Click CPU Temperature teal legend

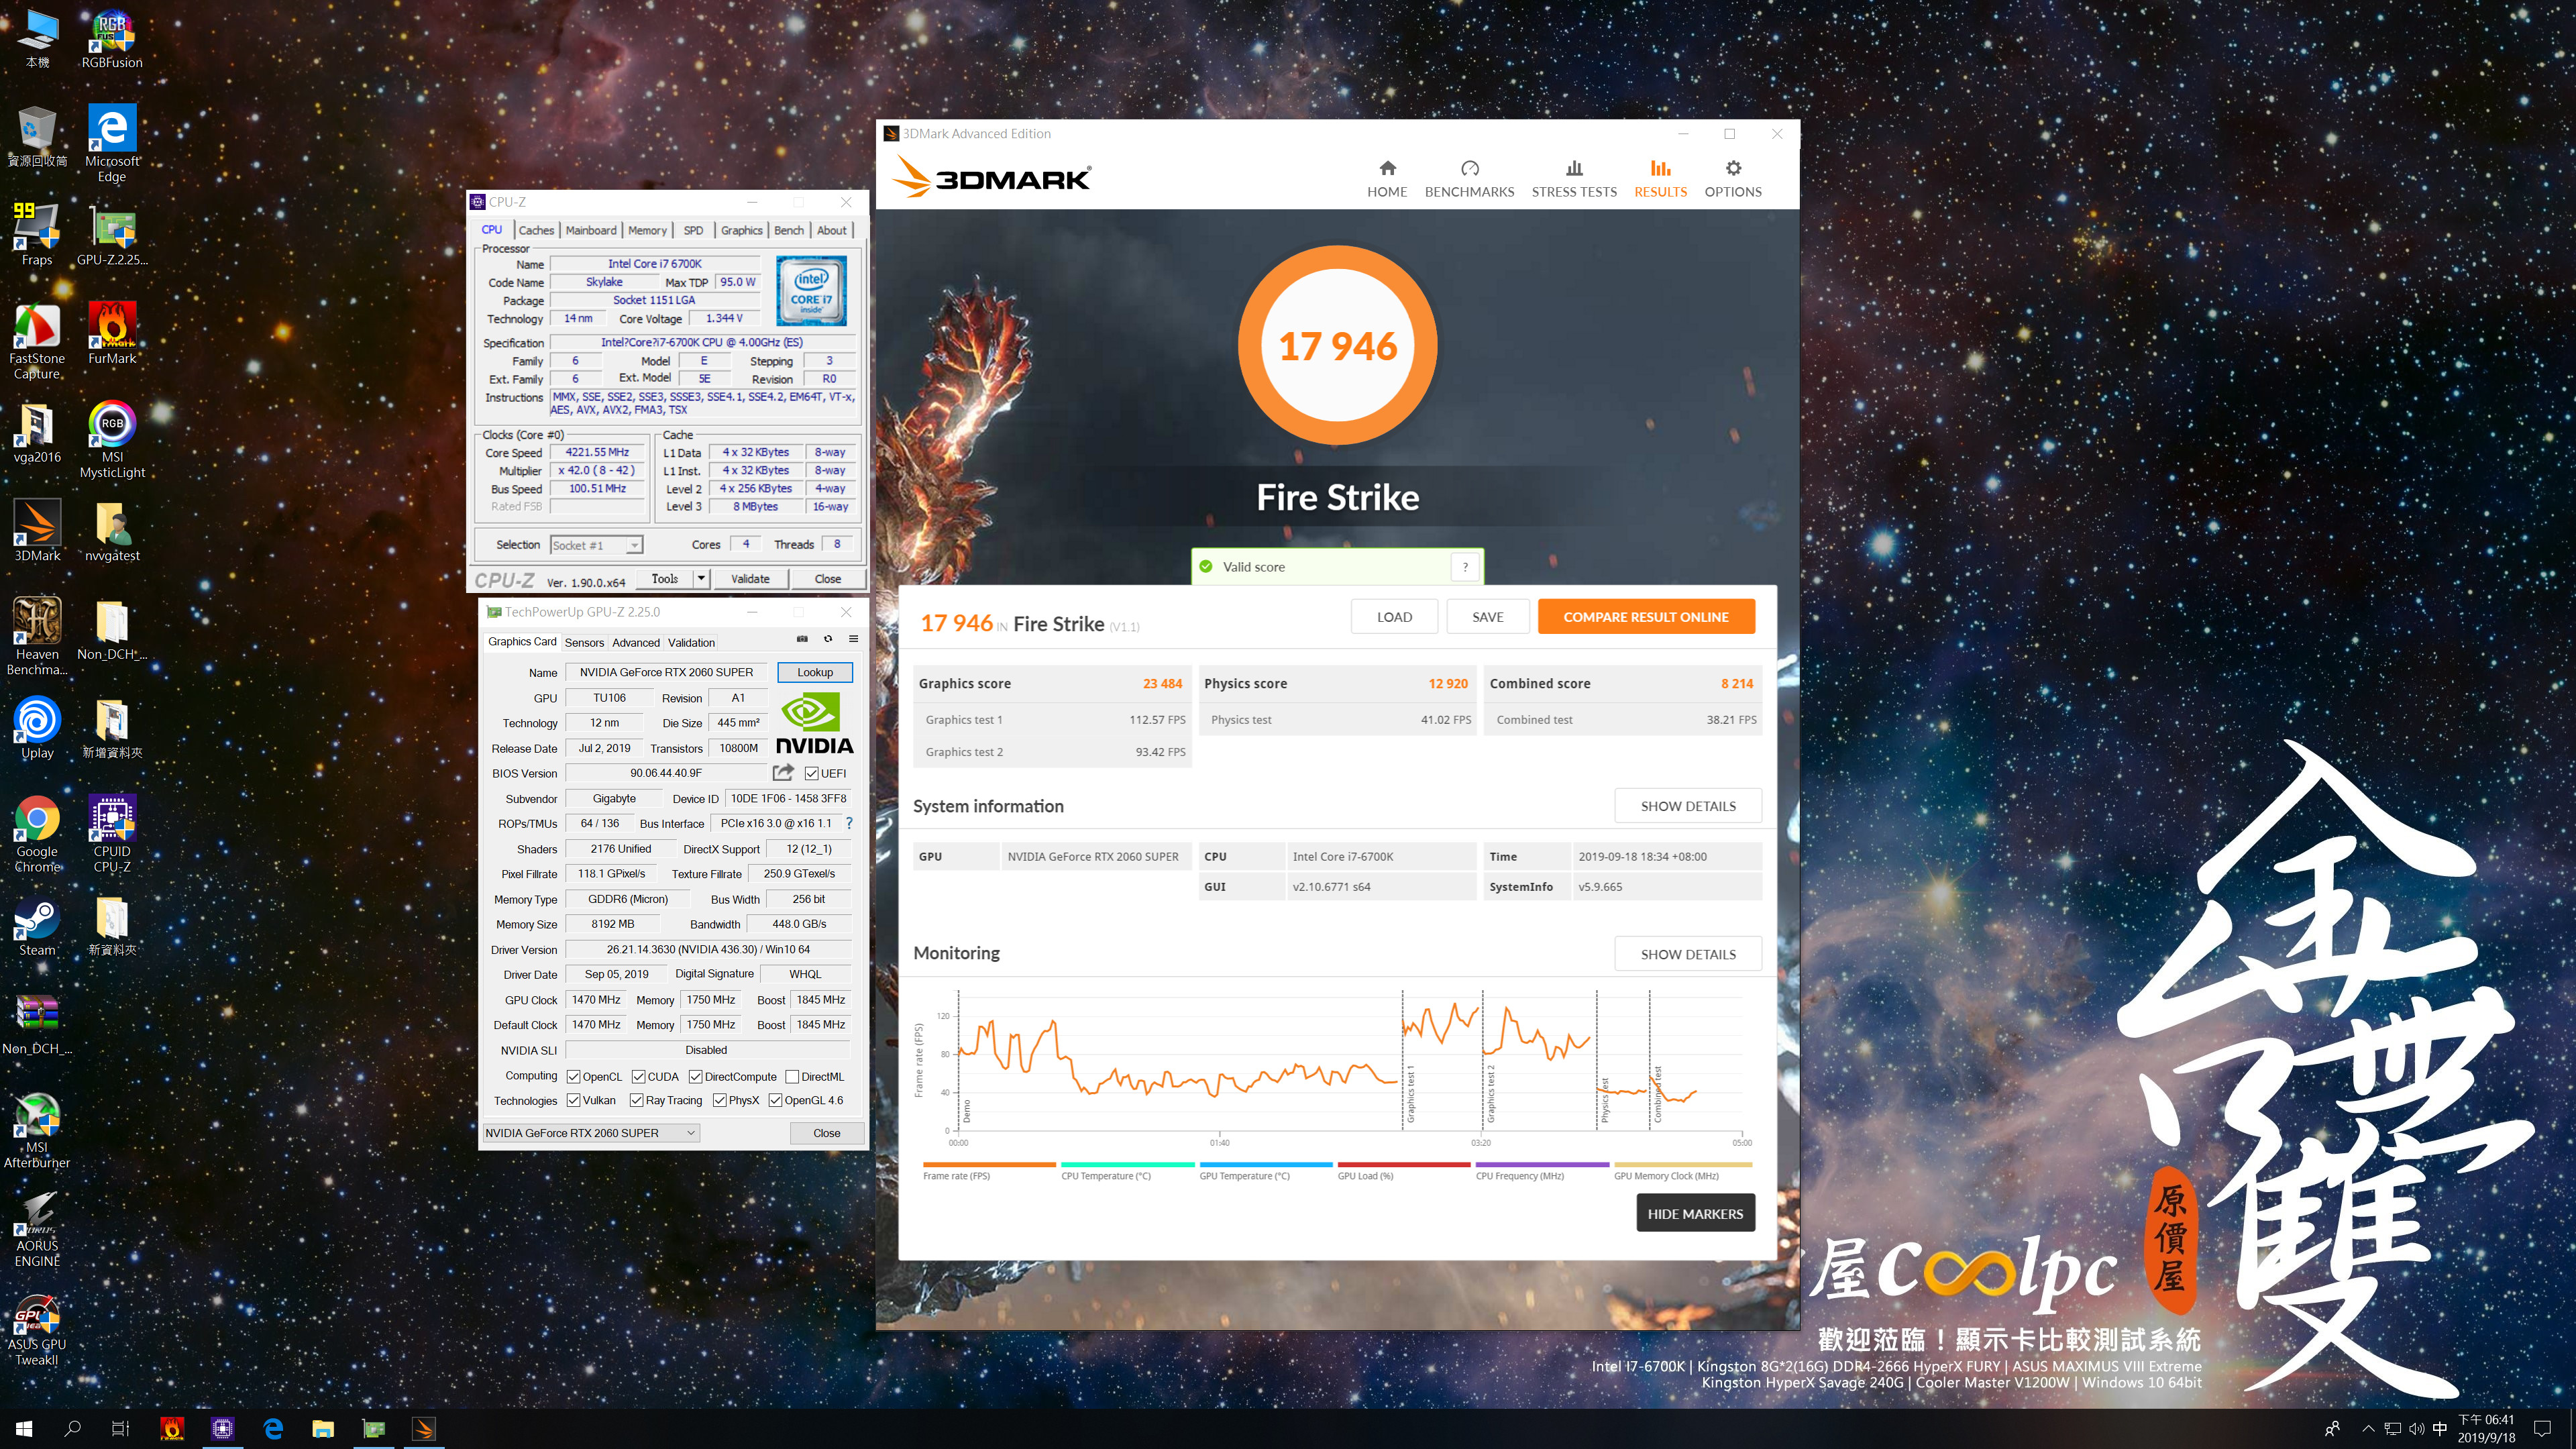[x=1128, y=1171]
